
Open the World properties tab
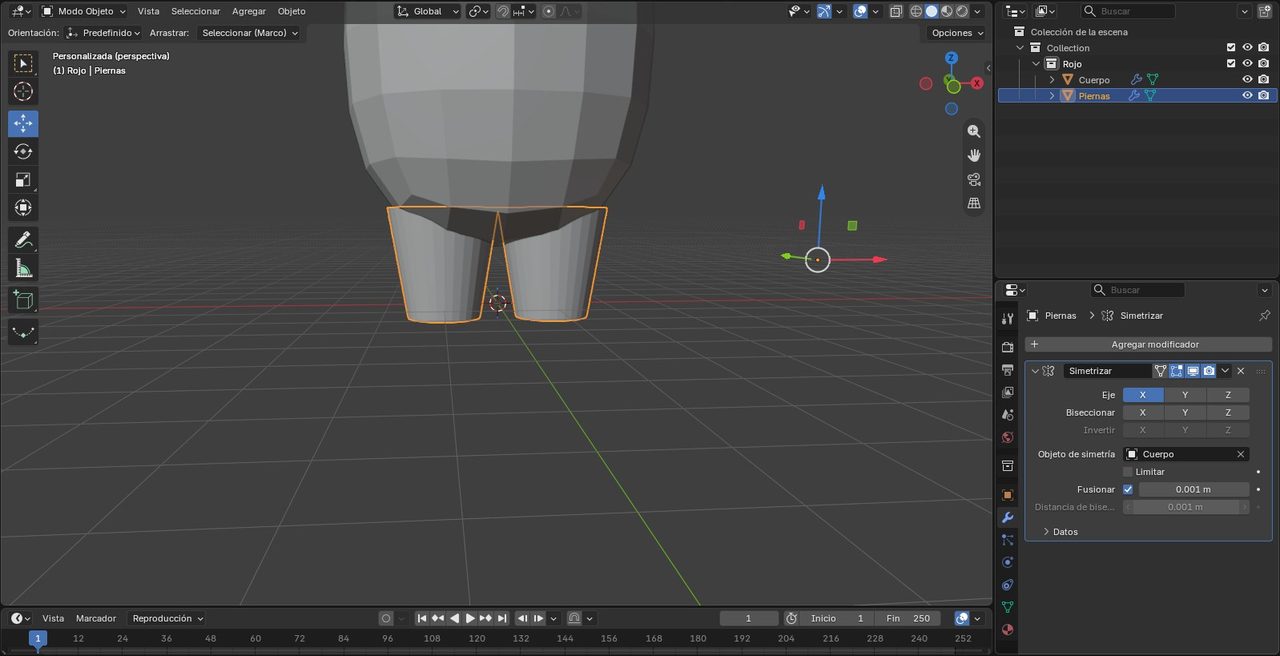click(x=1007, y=438)
